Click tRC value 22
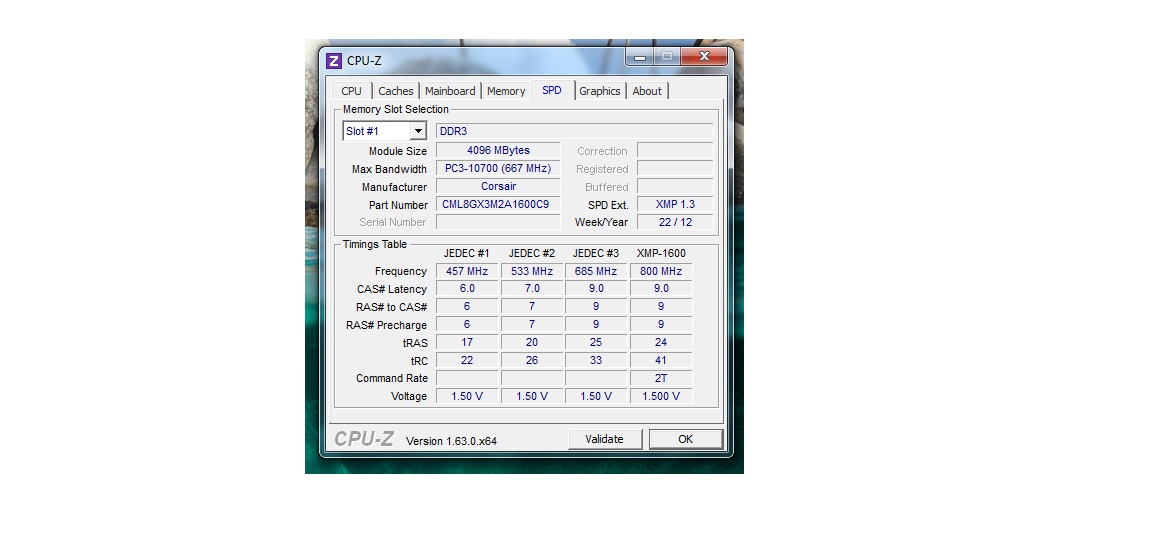 [467, 361]
